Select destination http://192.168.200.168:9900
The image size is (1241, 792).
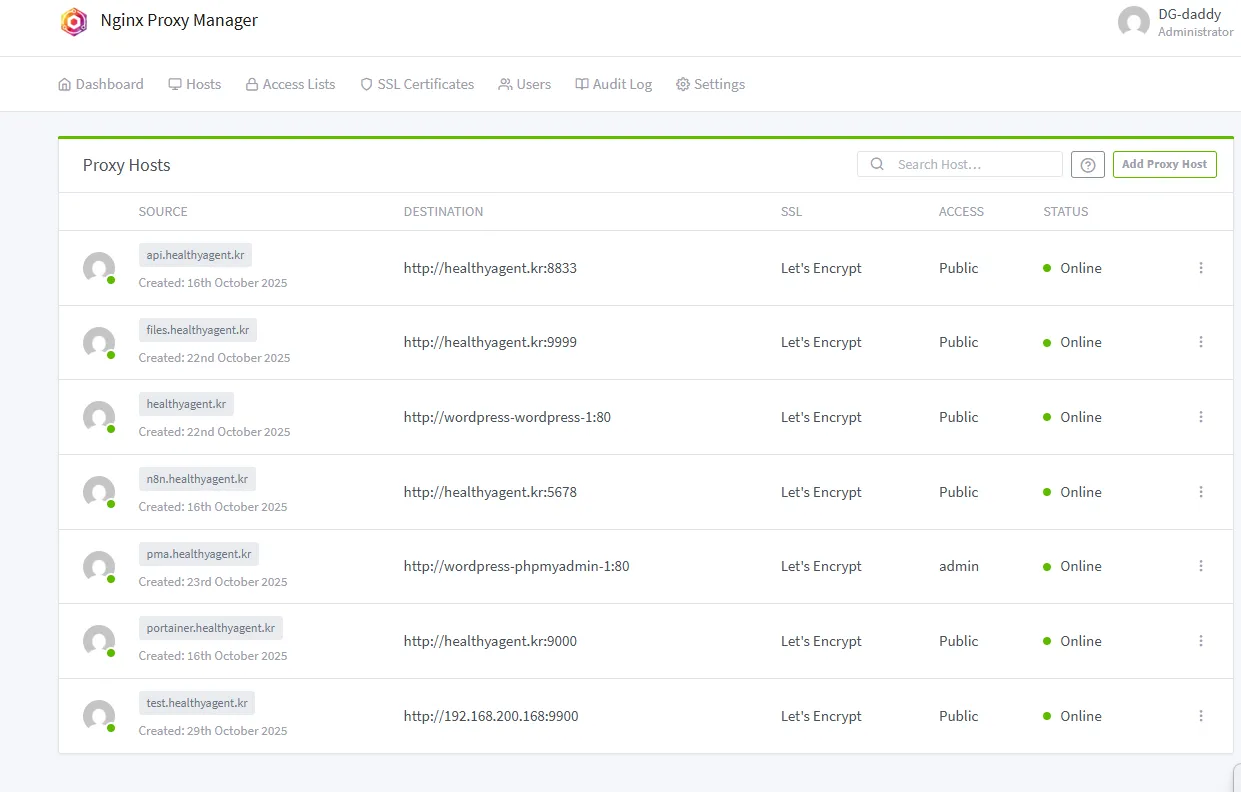(491, 716)
